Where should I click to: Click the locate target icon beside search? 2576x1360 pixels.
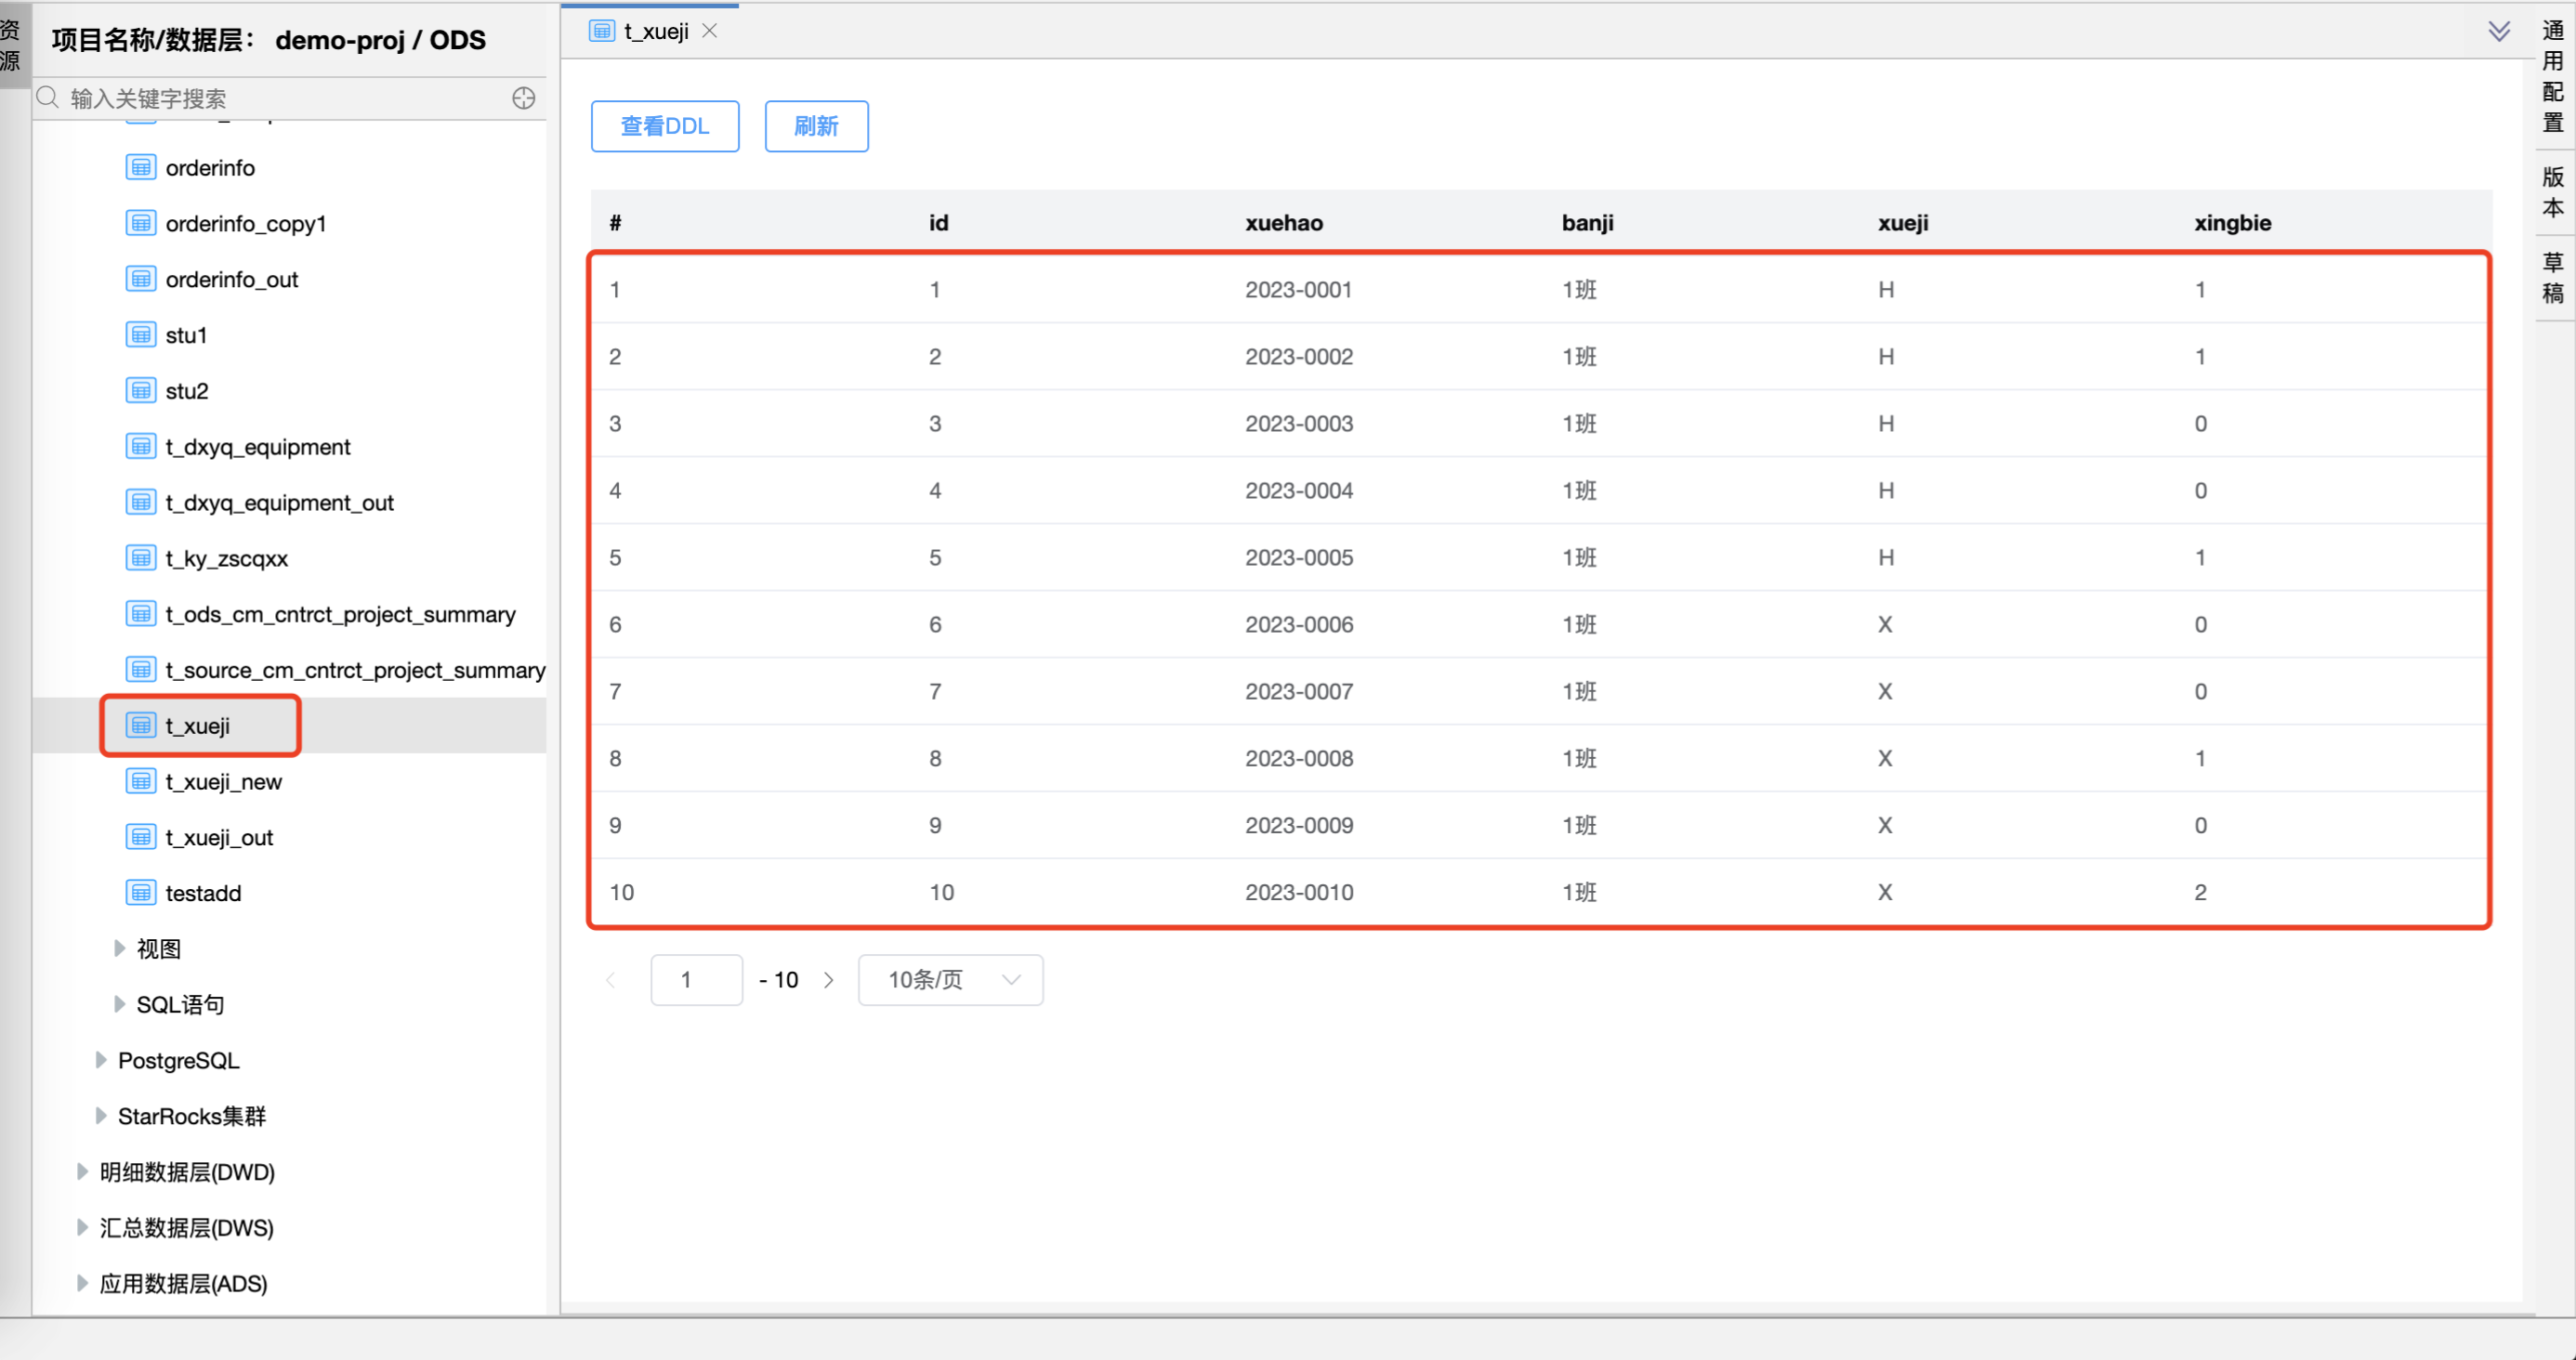523,98
